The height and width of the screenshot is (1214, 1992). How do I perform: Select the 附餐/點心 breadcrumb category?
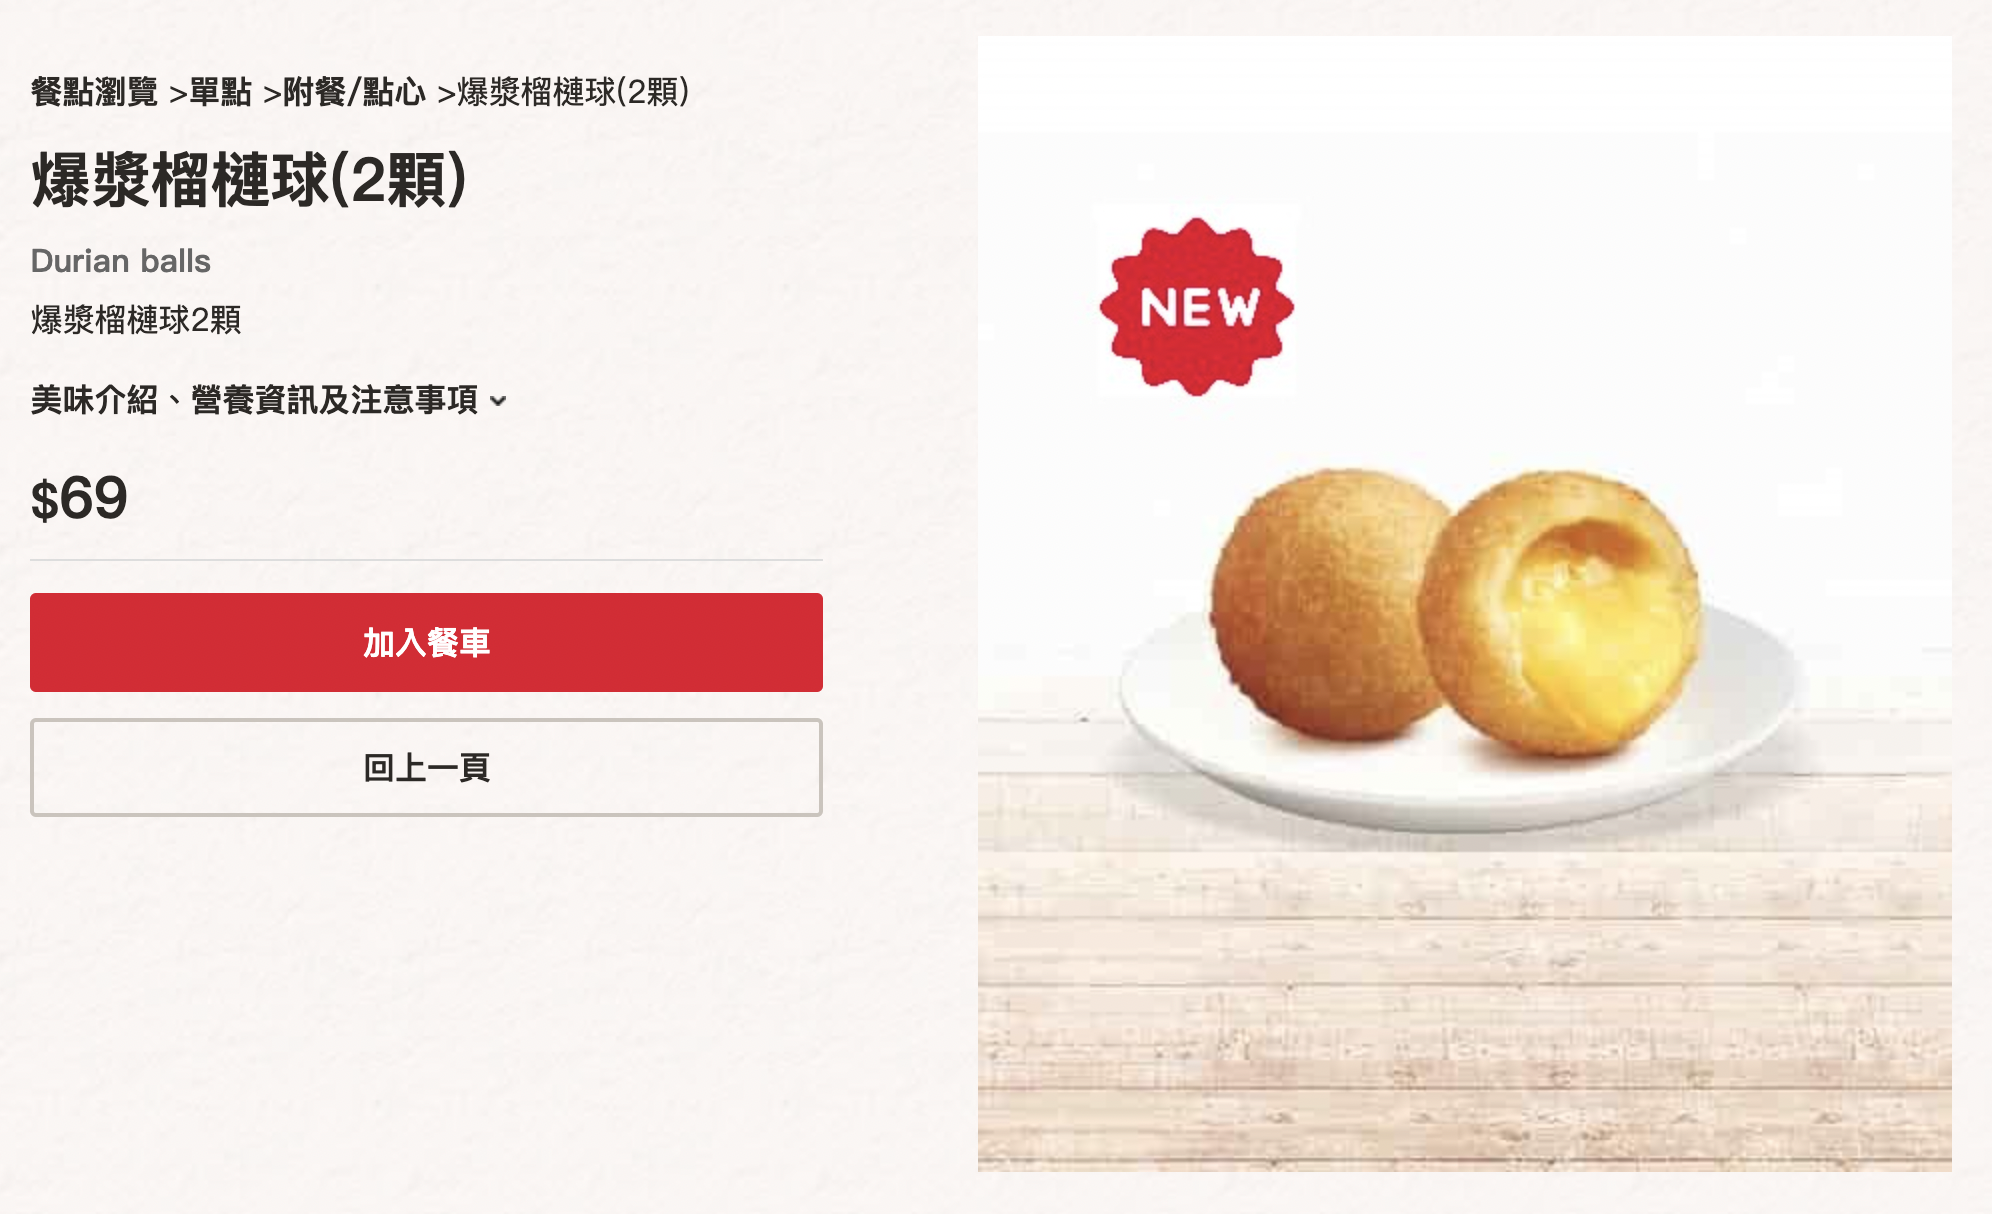(x=355, y=92)
